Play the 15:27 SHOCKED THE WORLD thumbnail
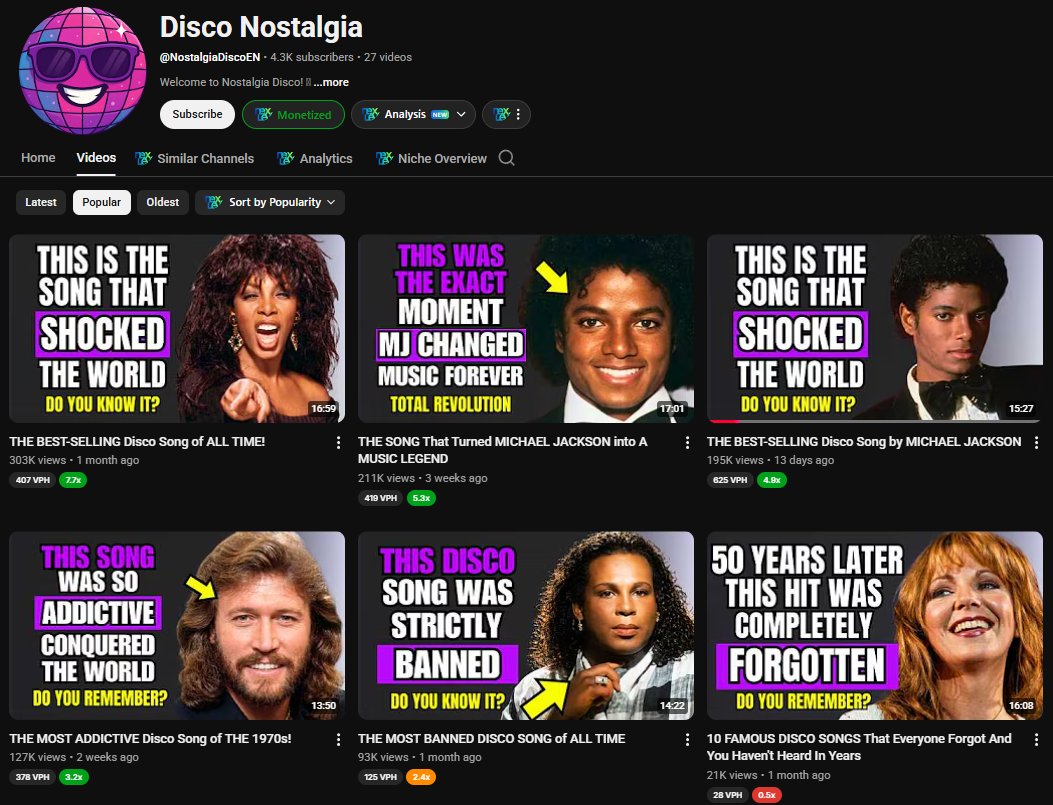1053x805 pixels. [x=875, y=328]
